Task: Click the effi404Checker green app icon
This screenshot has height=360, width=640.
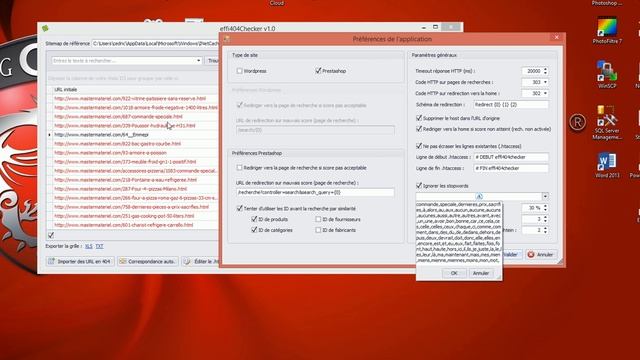Action: (45, 28)
